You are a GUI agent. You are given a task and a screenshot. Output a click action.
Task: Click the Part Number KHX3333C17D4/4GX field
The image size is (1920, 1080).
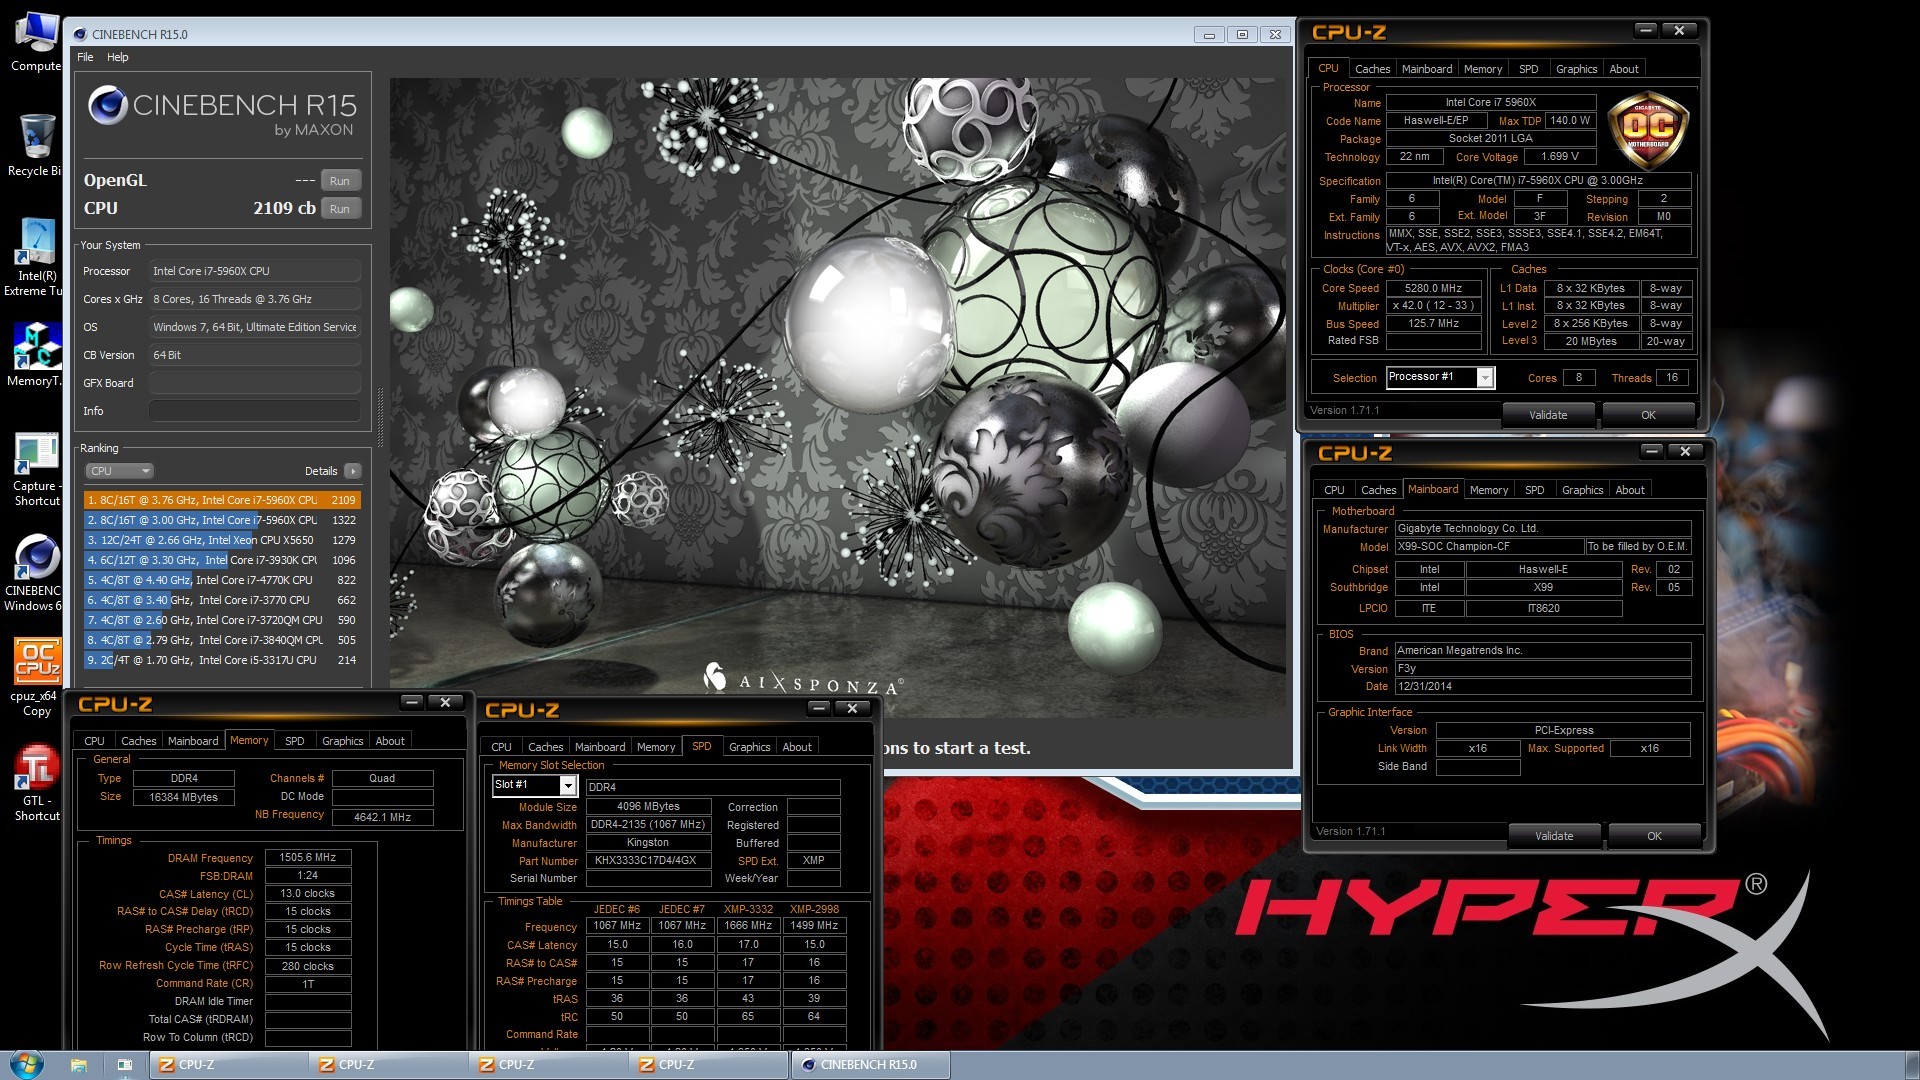click(x=647, y=861)
